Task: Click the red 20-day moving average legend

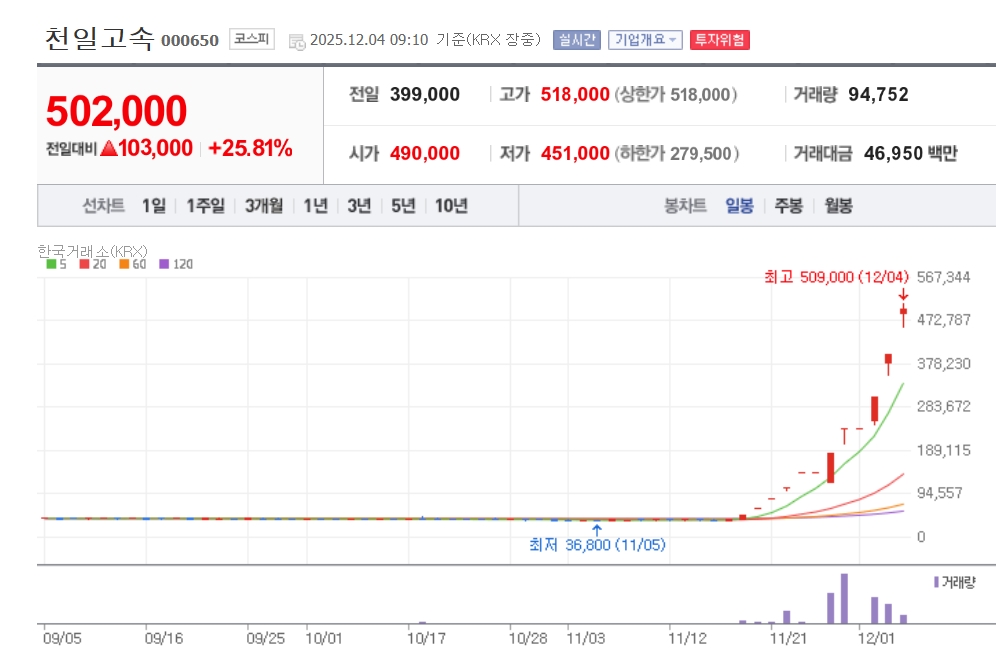Action: pos(93,264)
